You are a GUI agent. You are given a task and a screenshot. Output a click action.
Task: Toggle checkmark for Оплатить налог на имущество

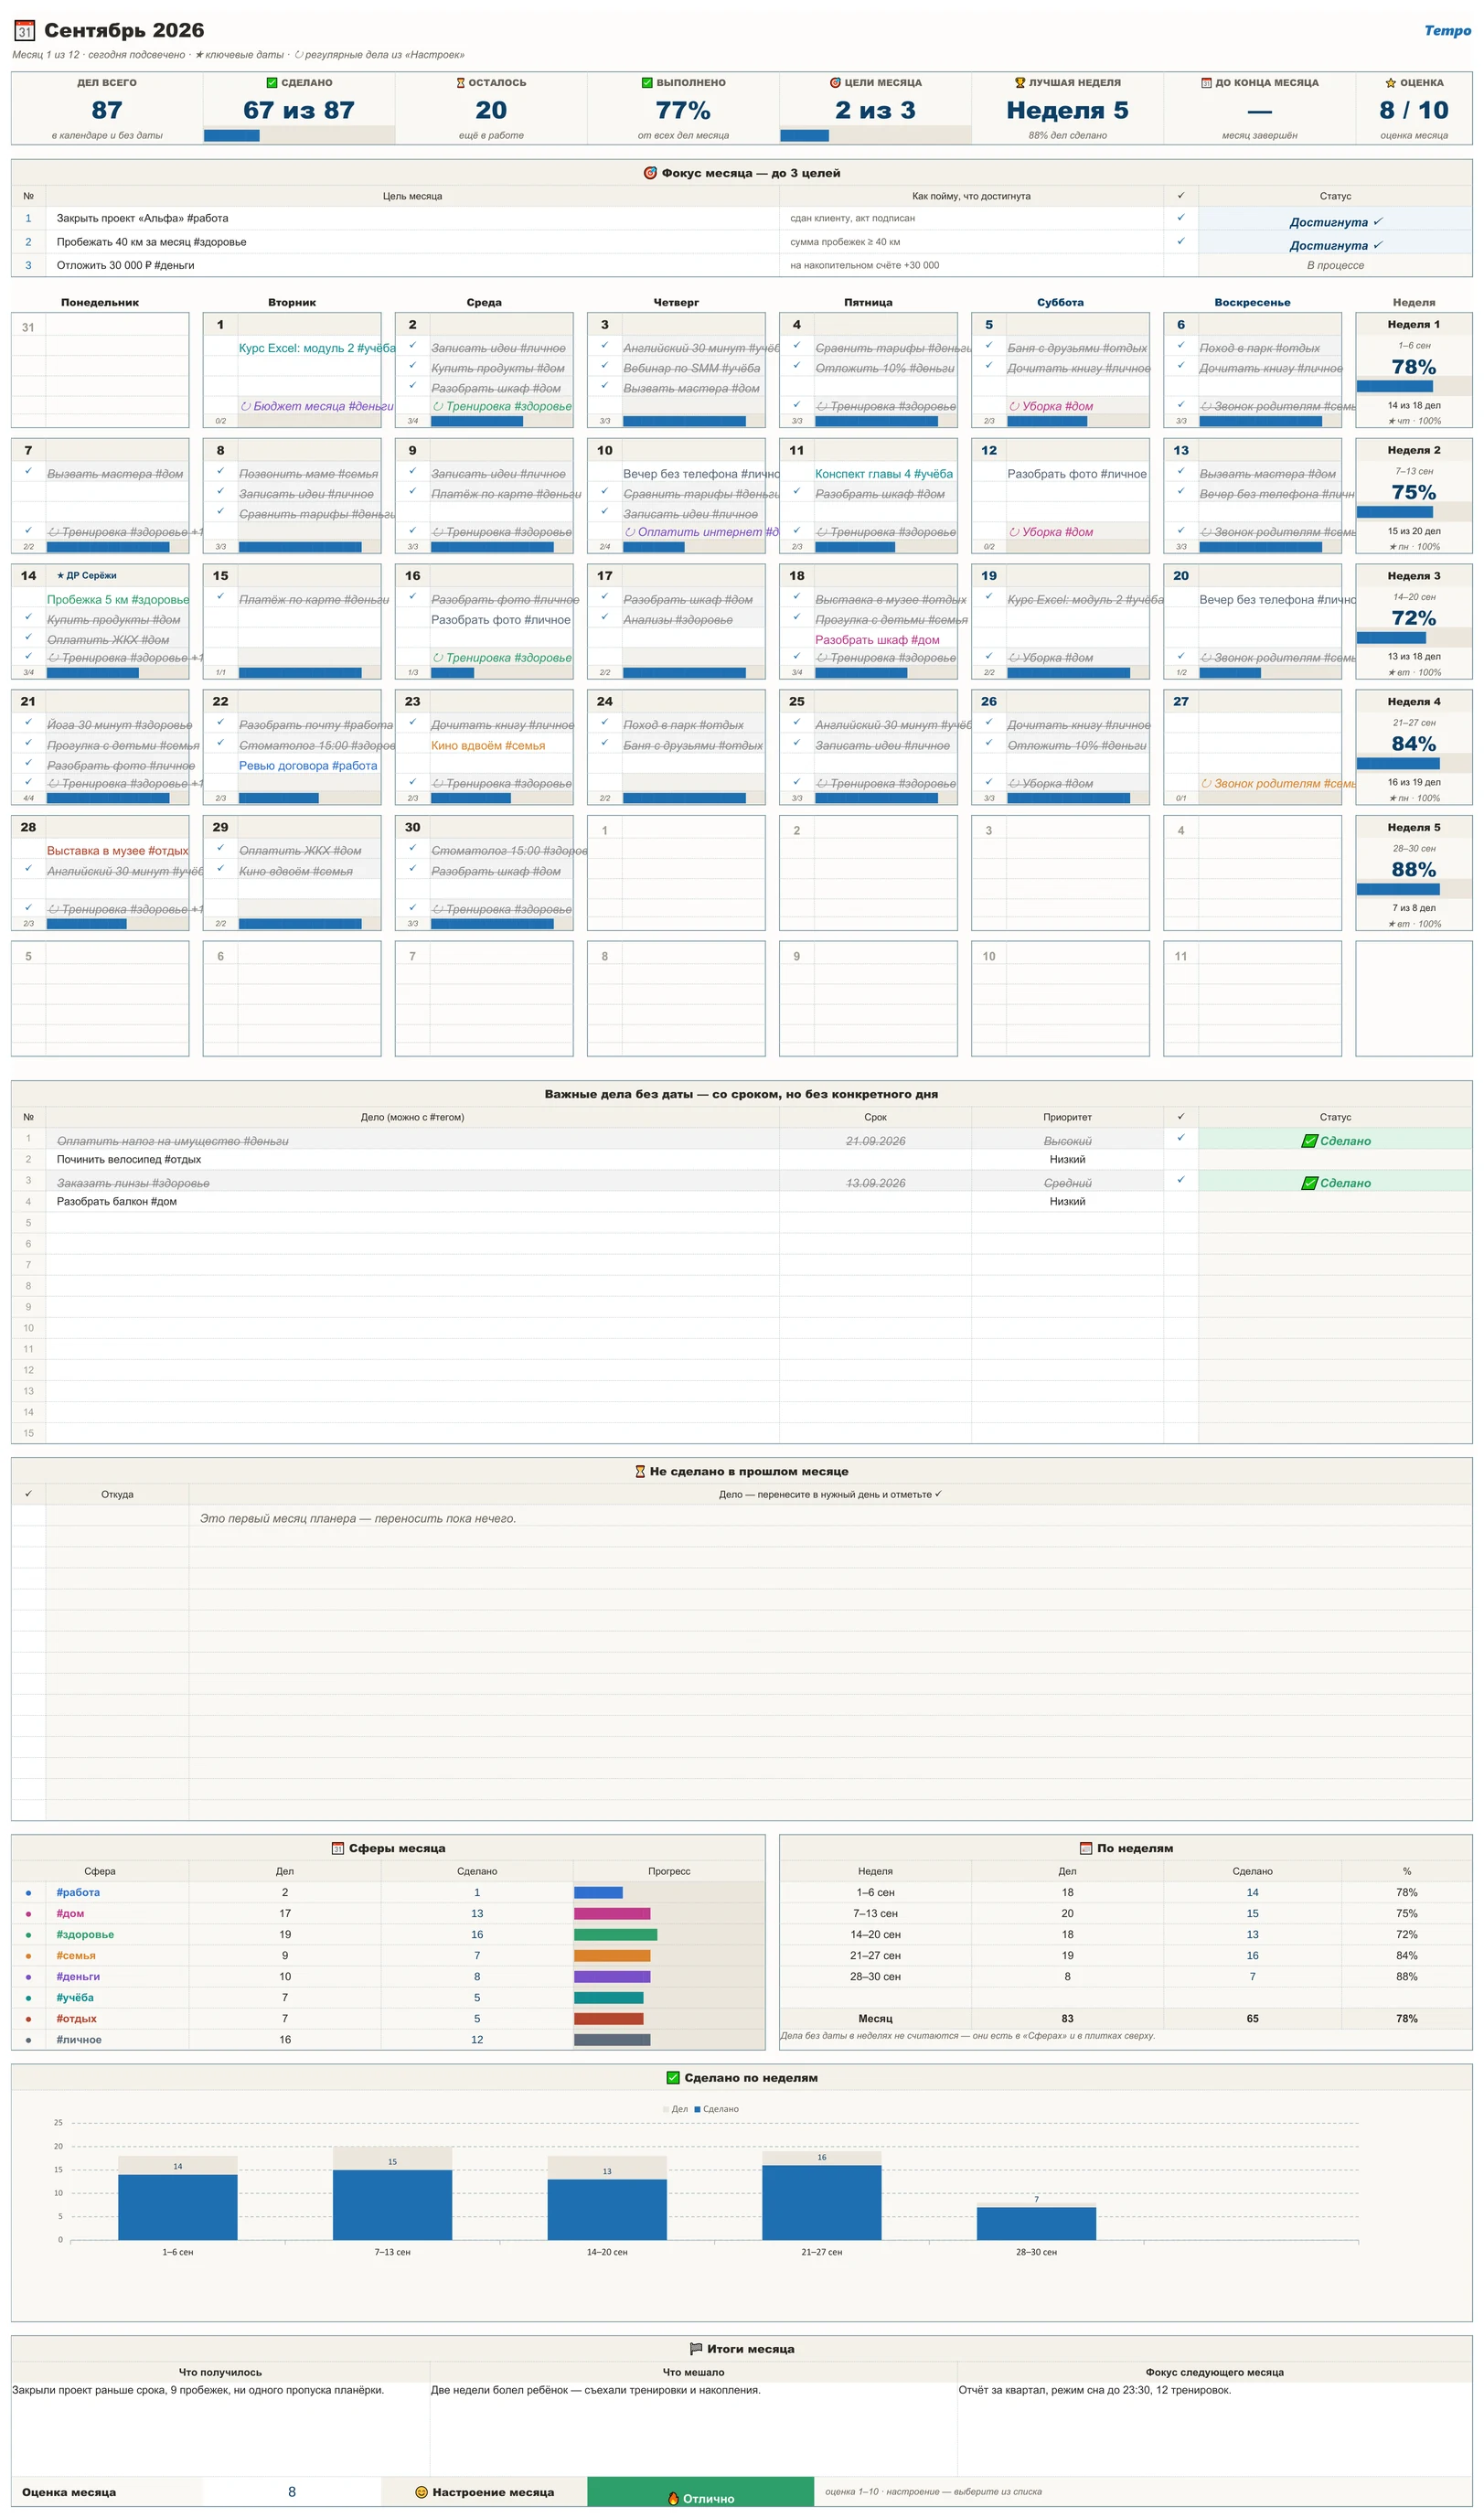click(1181, 1139)
